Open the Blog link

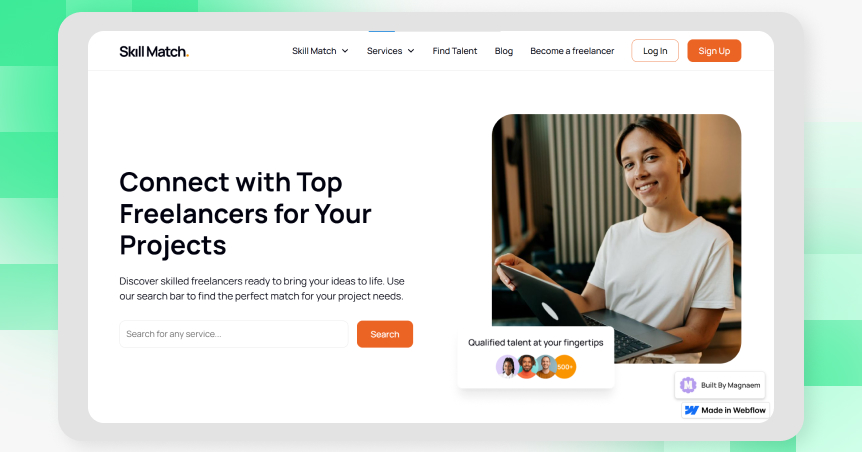point(504,51)
